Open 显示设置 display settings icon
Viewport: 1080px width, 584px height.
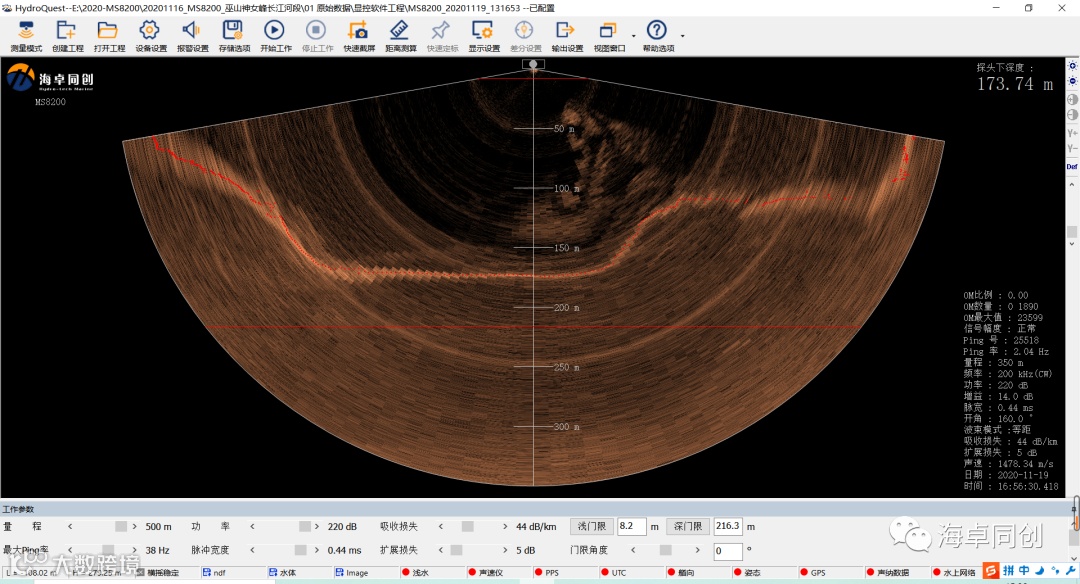click(483, 31)
